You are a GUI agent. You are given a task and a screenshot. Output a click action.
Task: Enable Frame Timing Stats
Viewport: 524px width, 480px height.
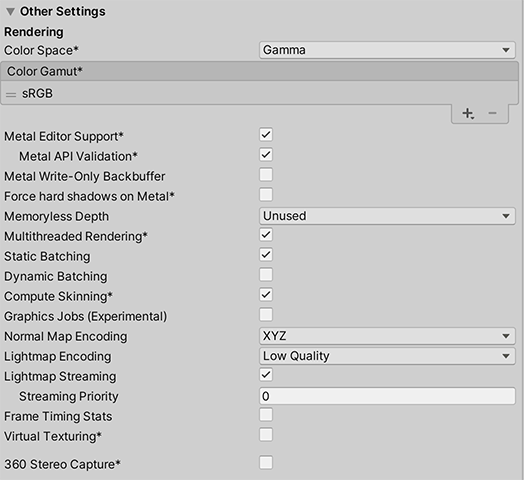coord(266,415)
